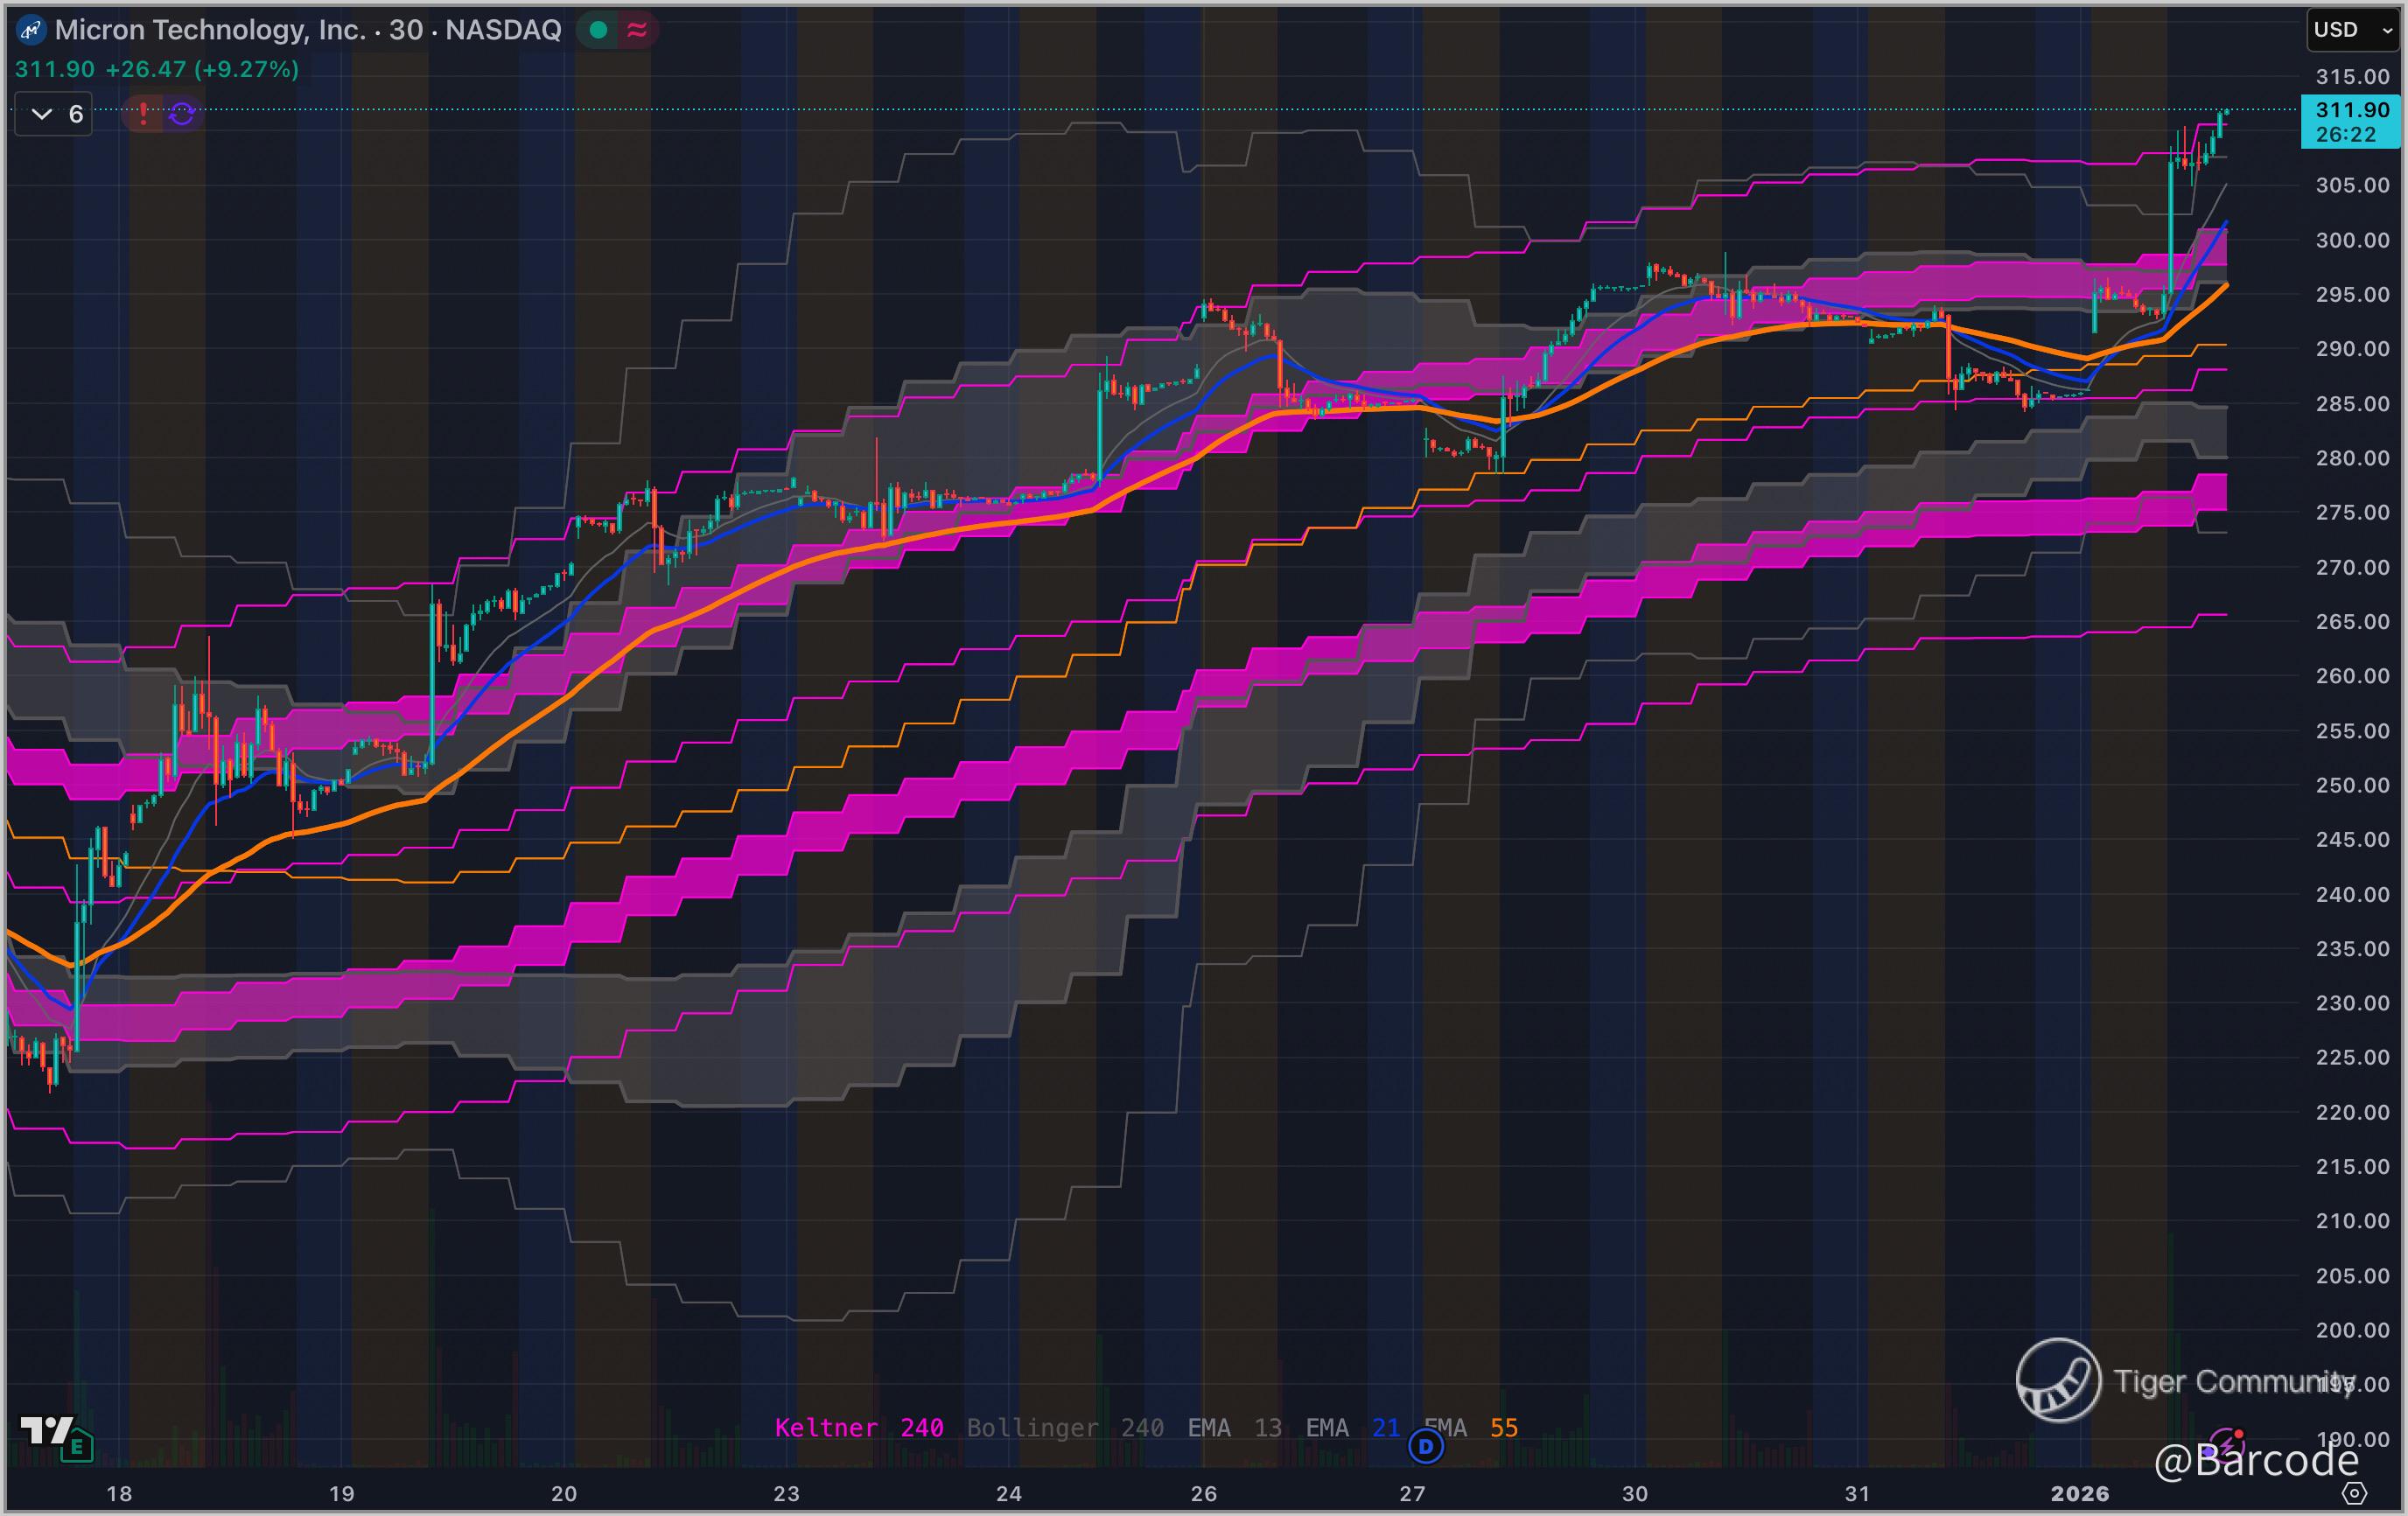Click the lightning bolt flash icon
2408x1516 pixels.
point(2227,1443)
